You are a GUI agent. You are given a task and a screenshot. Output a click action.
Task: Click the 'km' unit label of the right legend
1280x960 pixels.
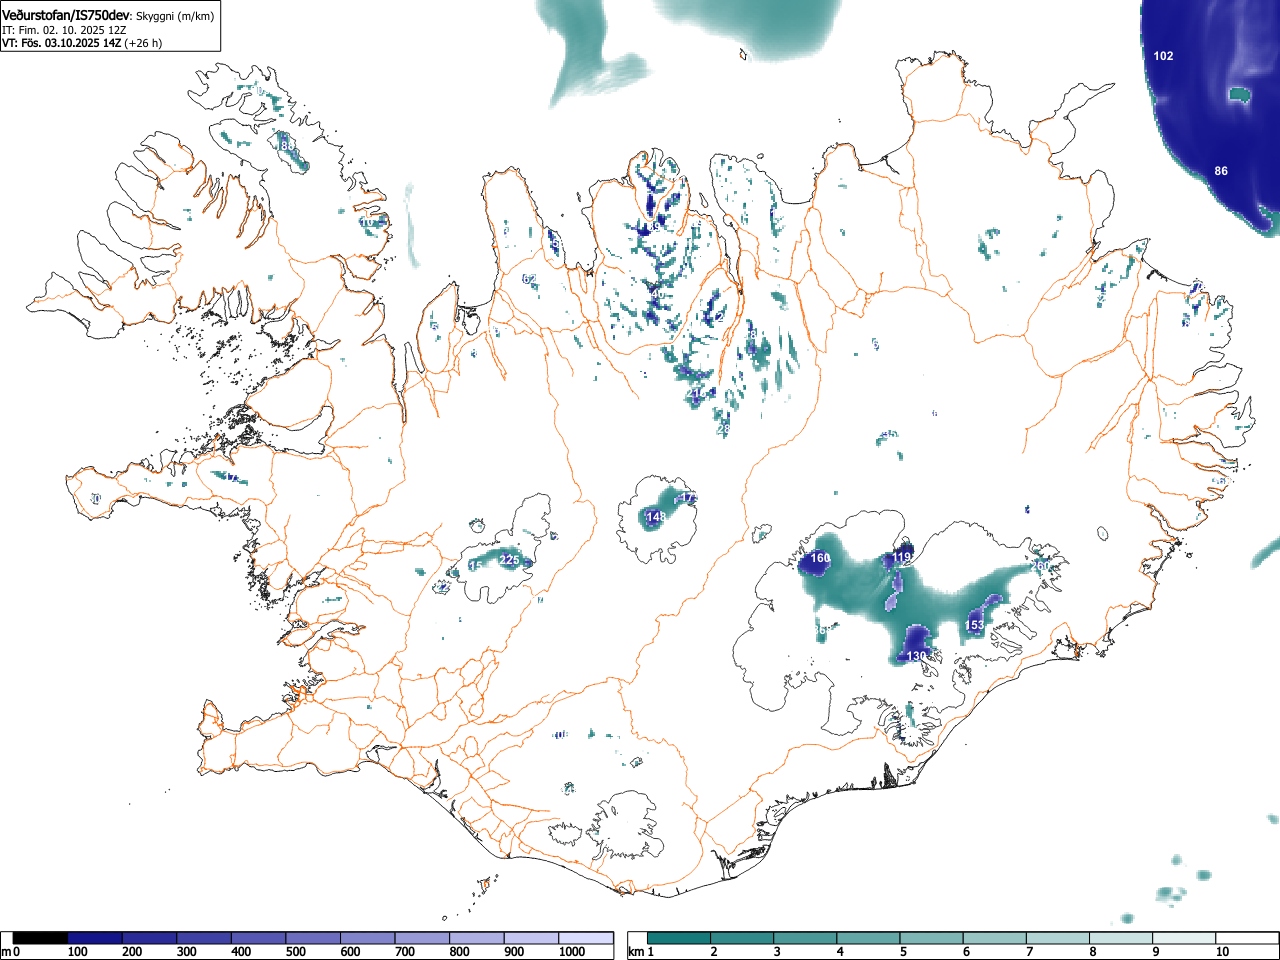point(635,952)
